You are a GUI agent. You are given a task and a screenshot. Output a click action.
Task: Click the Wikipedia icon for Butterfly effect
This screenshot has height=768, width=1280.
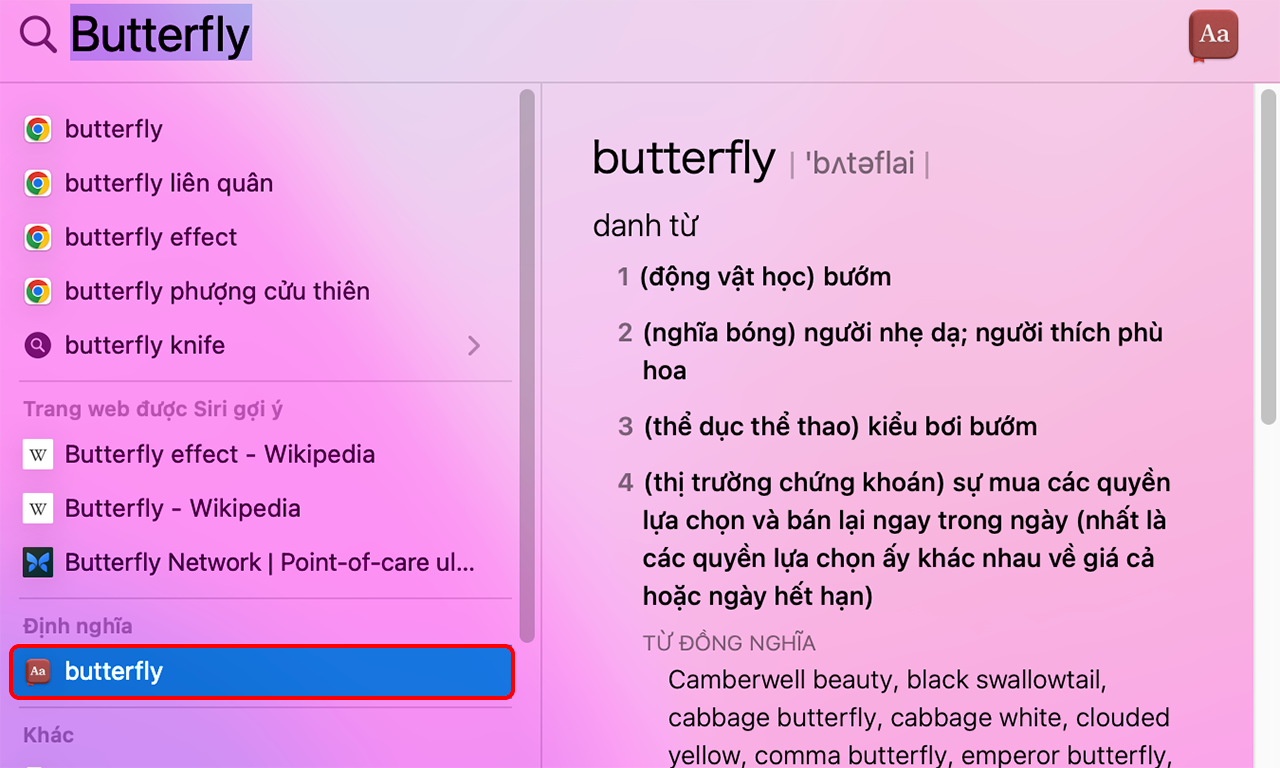tap(38, 454)
